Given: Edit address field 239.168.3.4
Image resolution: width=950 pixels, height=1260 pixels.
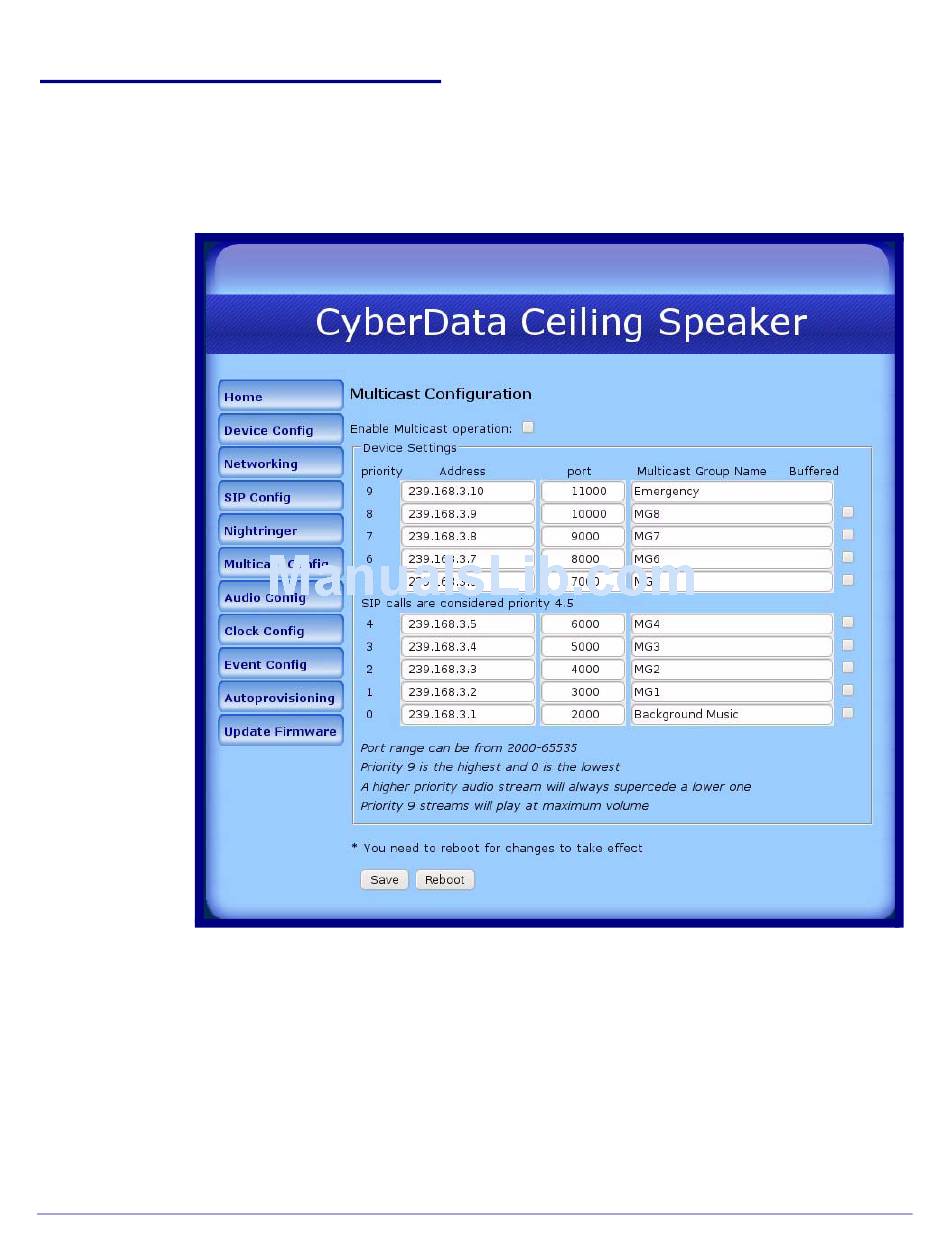Looking at the screenshot, I should (468, 647).
